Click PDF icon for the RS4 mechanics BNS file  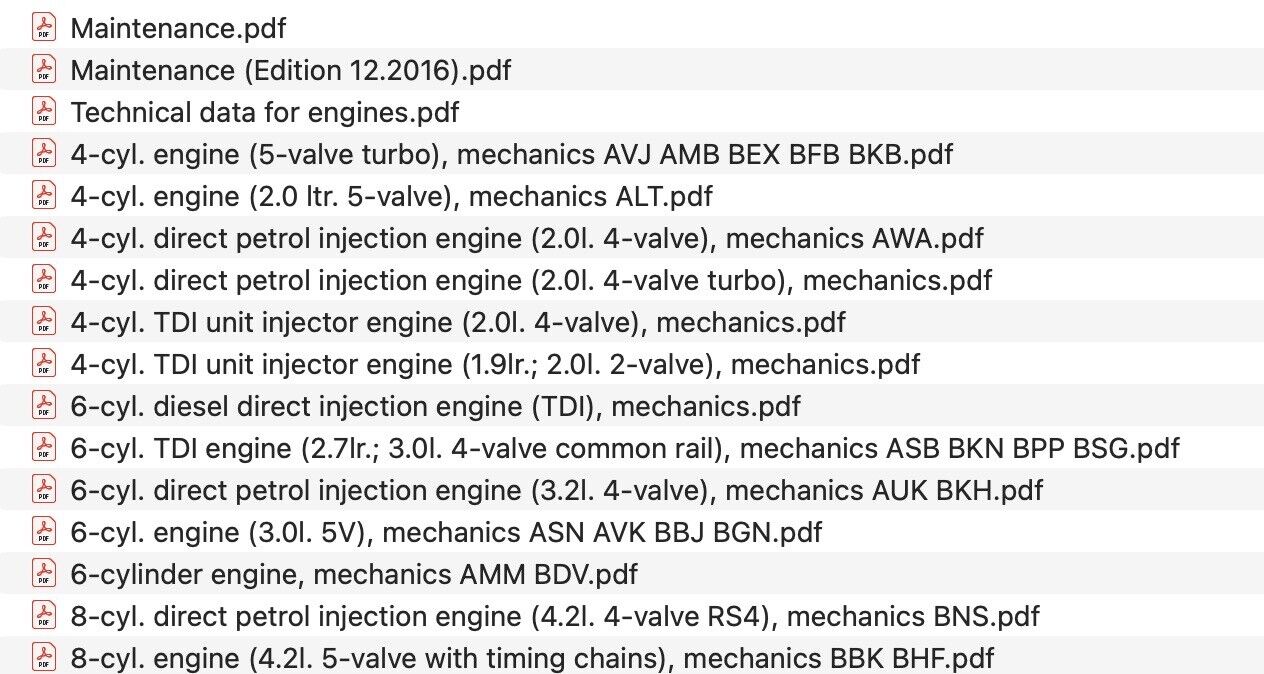(43, 616)
